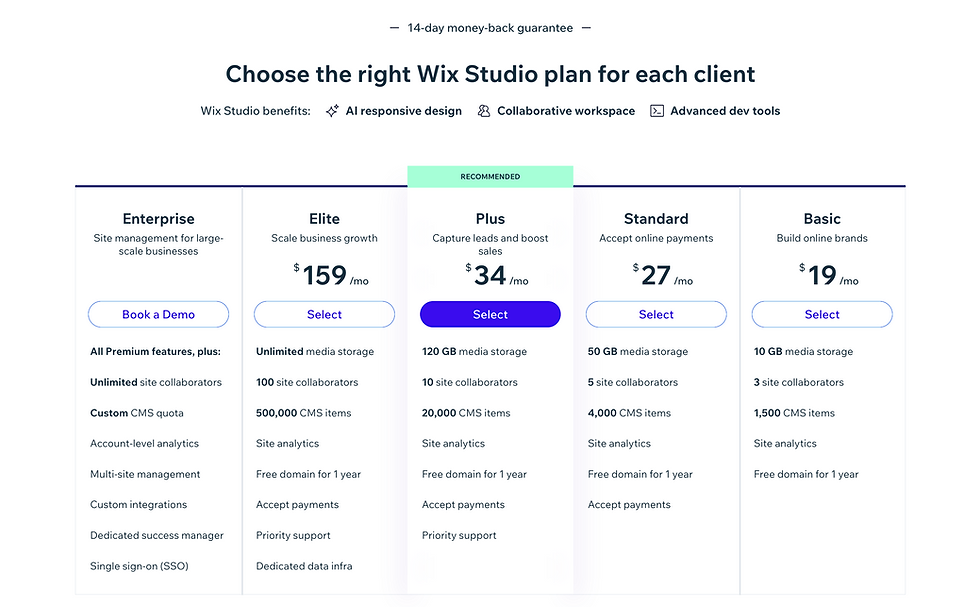This screenshot has width=980, height=607.
Task: Click the Advanced dev tools terminal icon
Action: (657, 111)
